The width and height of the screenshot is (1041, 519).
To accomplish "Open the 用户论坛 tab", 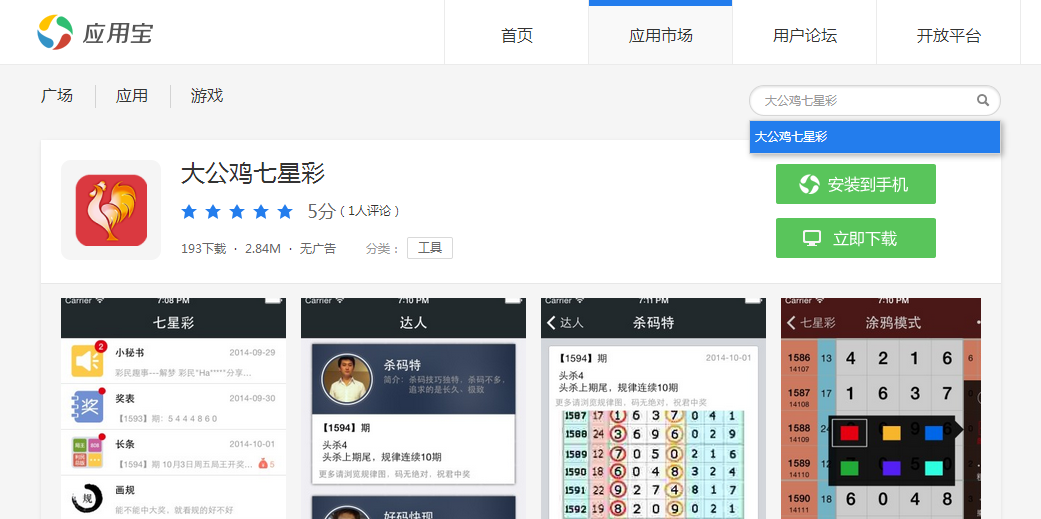I will click(x=805, y=35).
